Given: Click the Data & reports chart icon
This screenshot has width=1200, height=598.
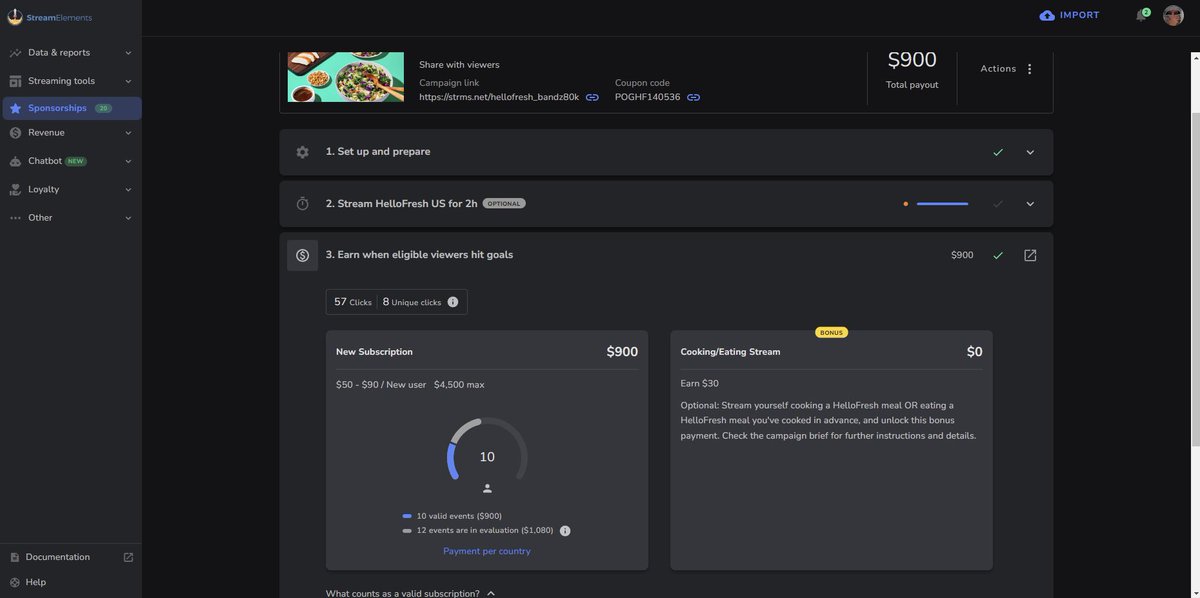Looking at the screenshot, I should [x=15, y=53].
